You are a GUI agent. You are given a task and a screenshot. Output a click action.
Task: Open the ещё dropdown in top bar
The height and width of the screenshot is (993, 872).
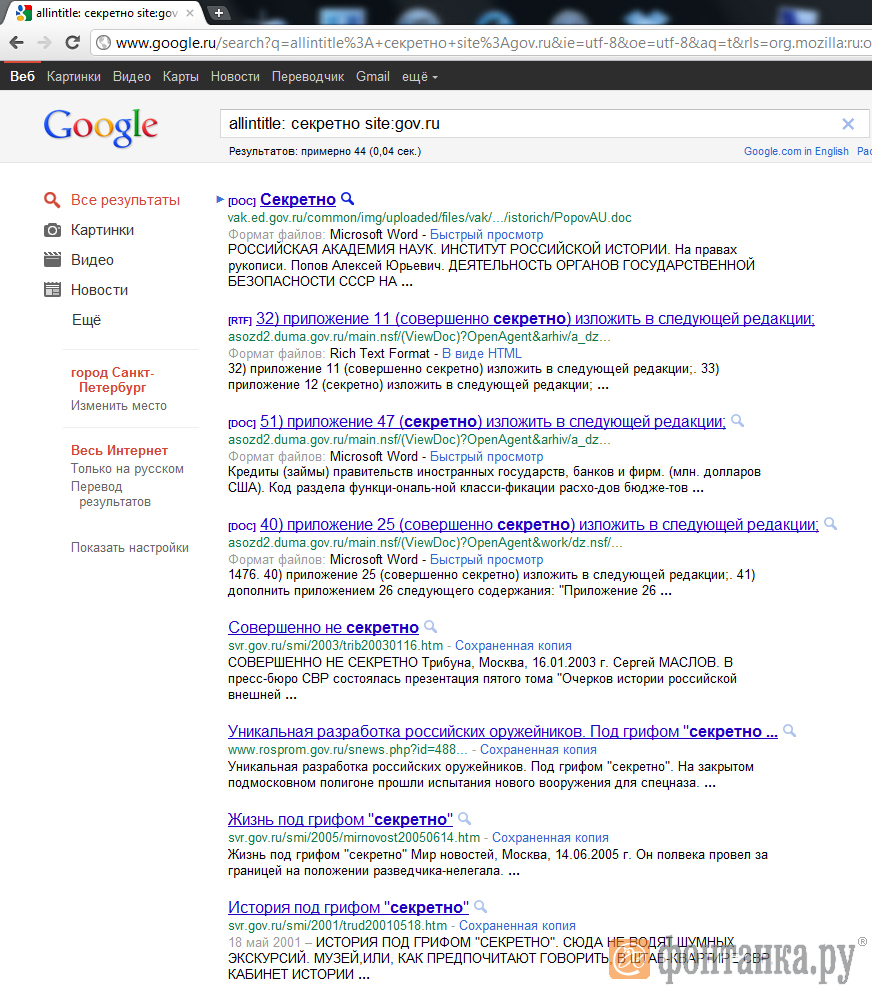point(420,77)
